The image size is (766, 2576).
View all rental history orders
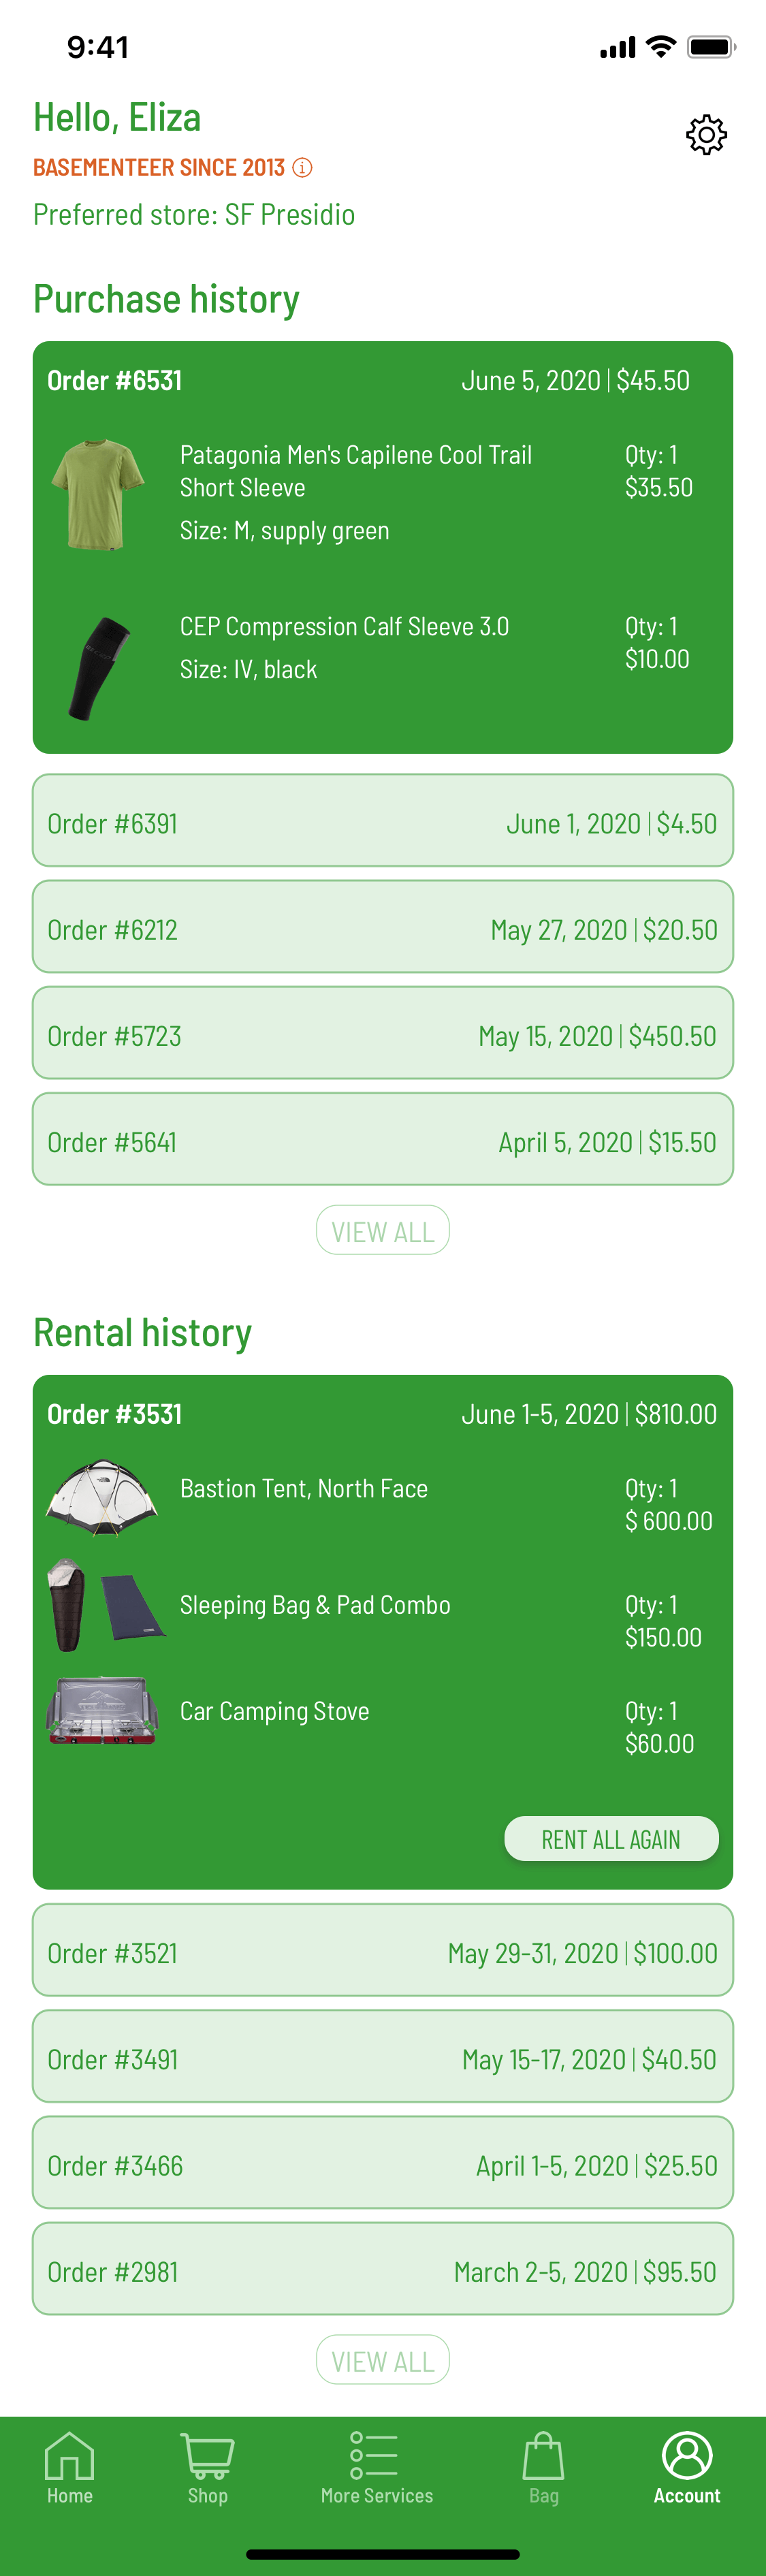tap(383, 2360)
